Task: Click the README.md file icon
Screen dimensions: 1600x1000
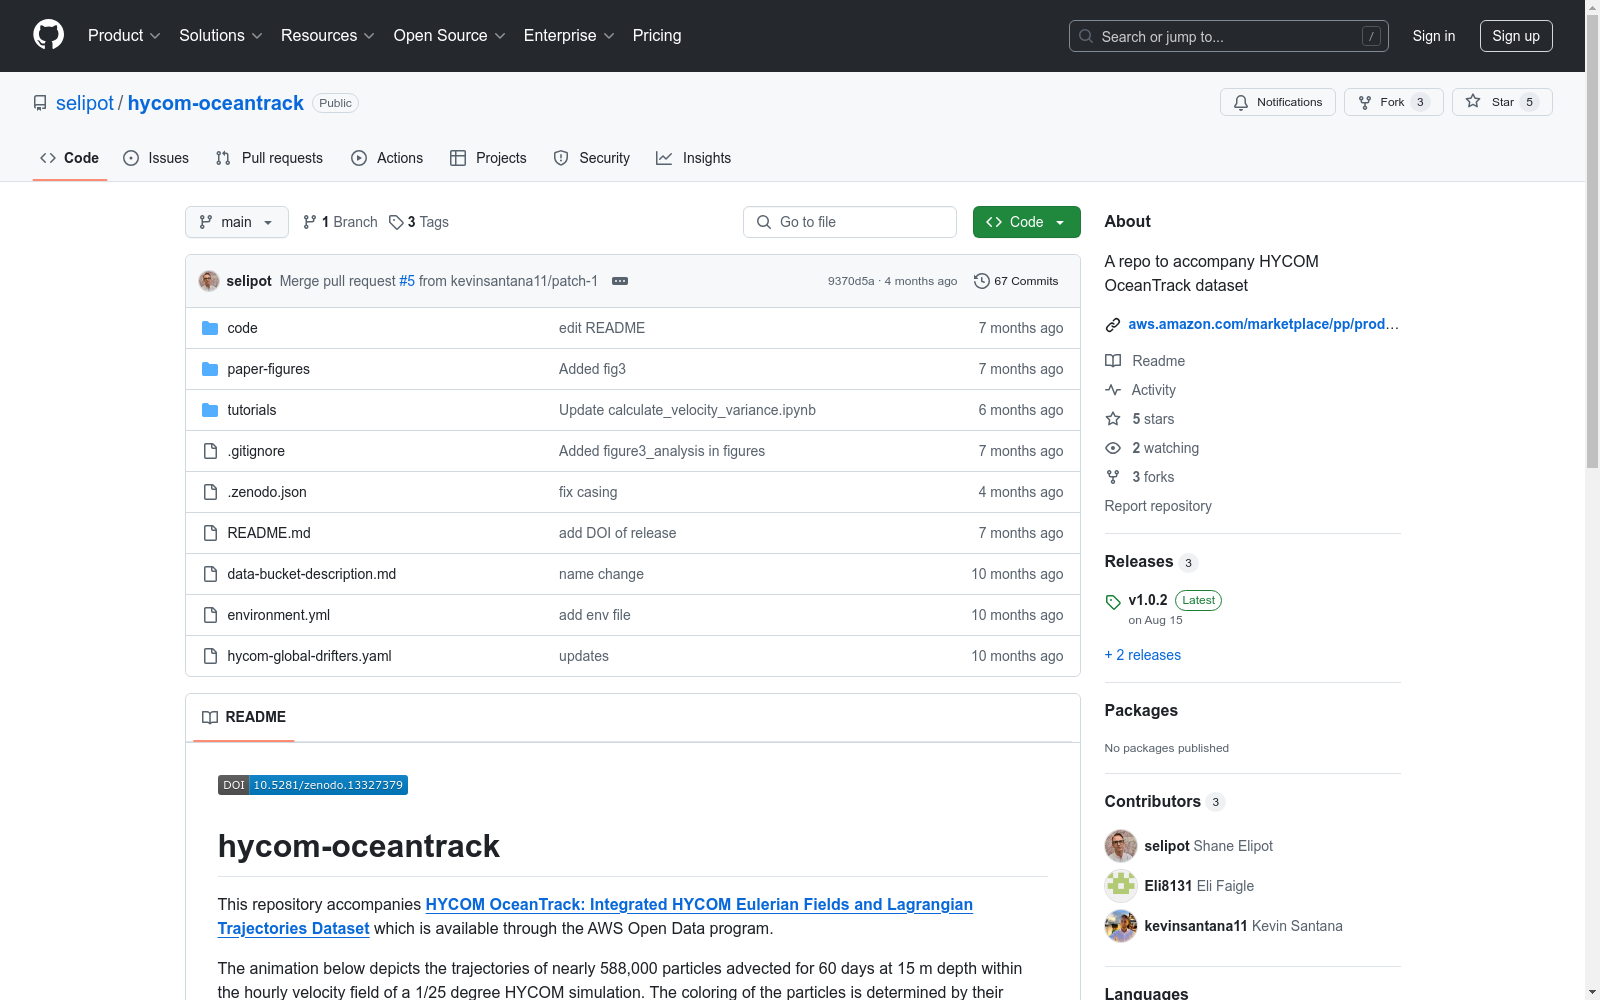Action: pos(210,533)
